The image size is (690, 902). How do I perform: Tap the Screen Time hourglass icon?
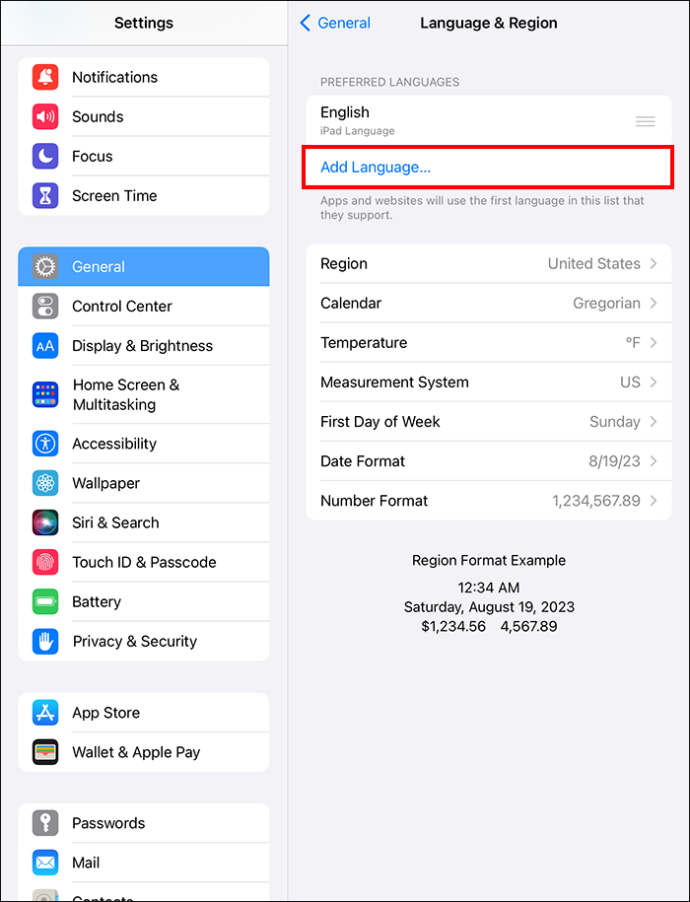click(x=45, y=196)
